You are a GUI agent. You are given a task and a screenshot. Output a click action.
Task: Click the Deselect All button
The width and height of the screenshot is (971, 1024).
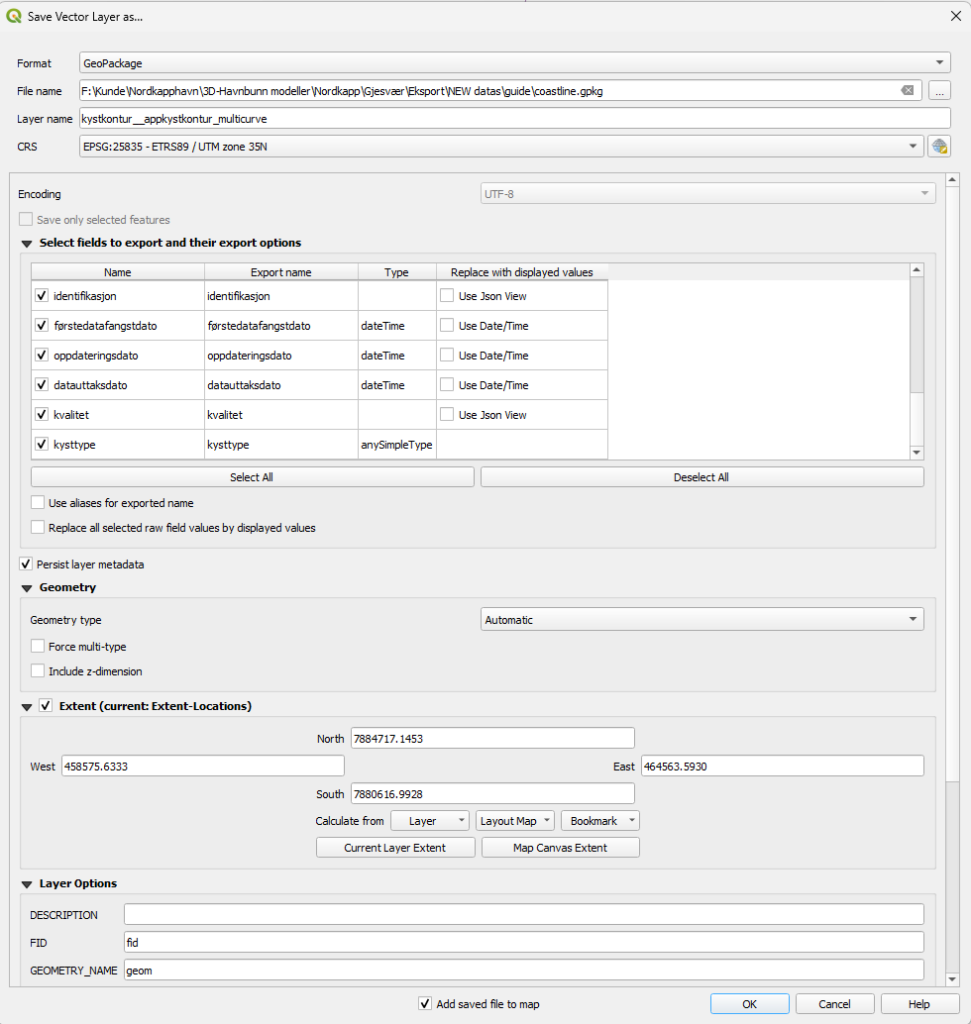click(x=701, y=478)
